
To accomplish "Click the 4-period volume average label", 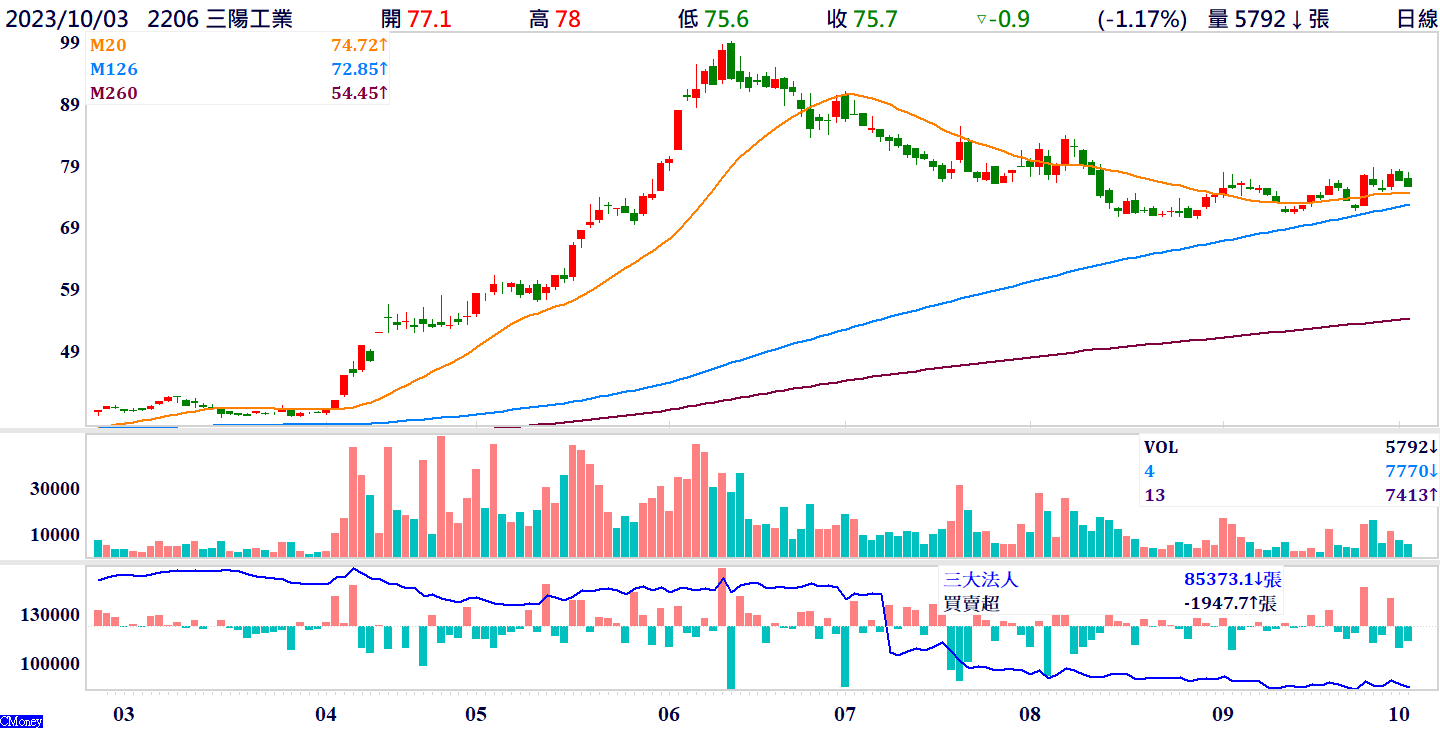I will pos(1149,471).
